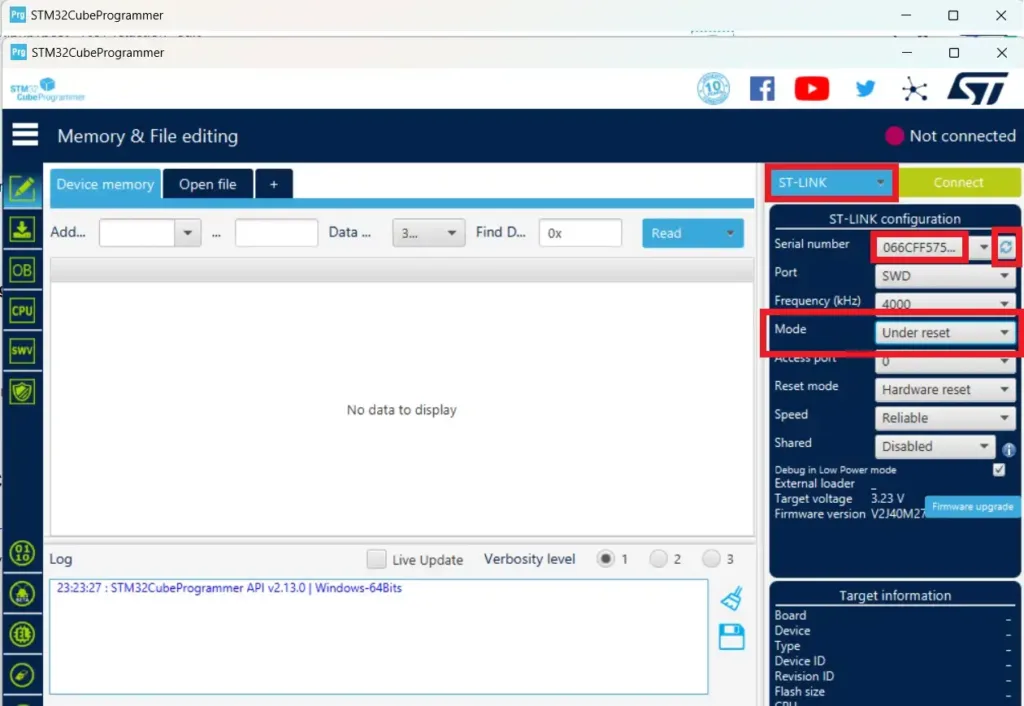Toggle the Live Update checkbox
Viewport: 1024px width, 706px height.
coord(376,559)
